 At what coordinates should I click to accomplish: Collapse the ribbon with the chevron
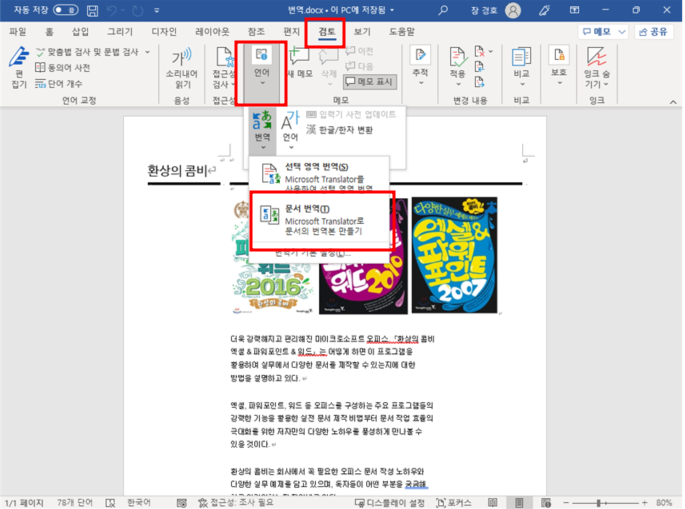pyautogui.click(x=673, y=102)
